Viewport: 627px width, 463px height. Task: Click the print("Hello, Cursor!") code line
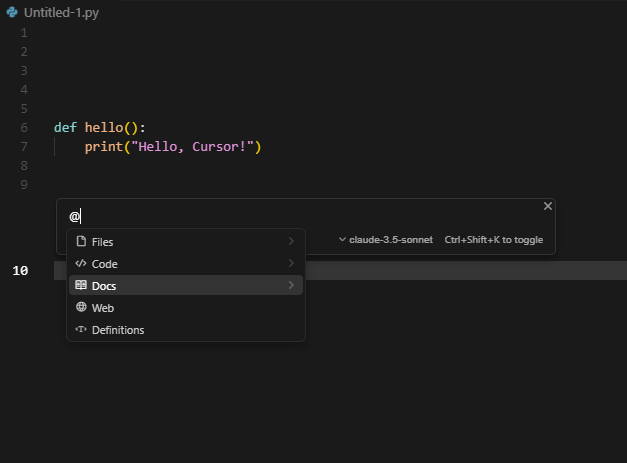(172, 147)
